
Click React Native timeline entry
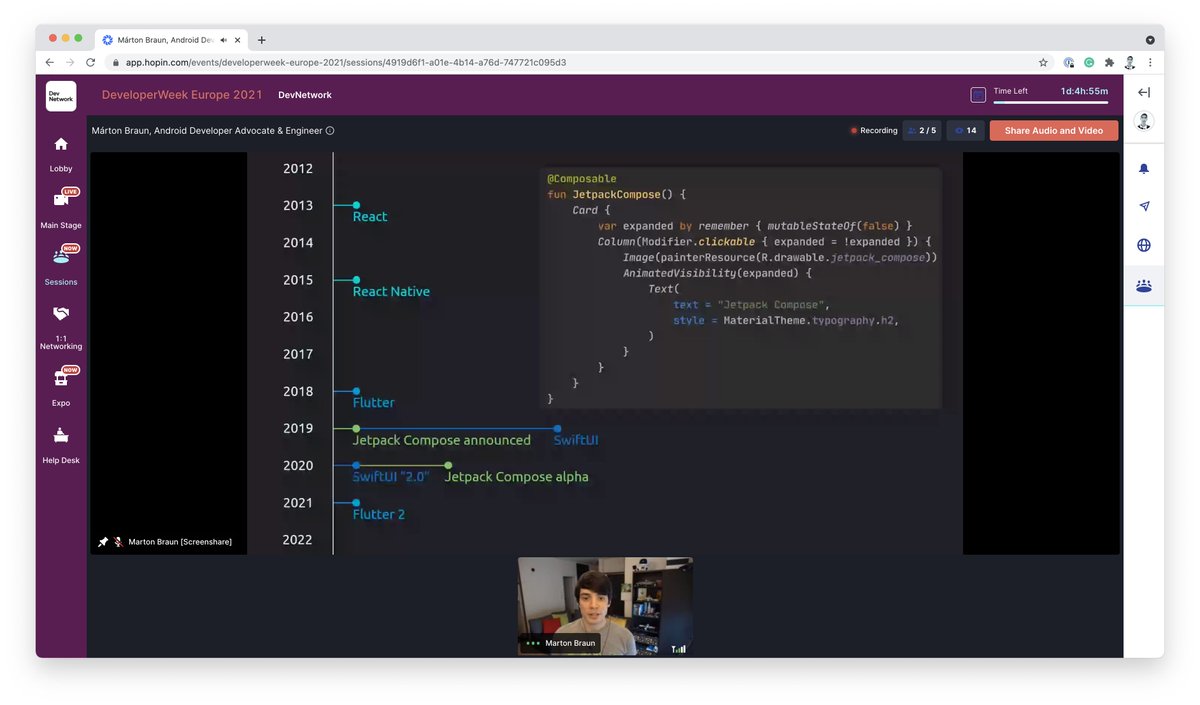(391, 291)
